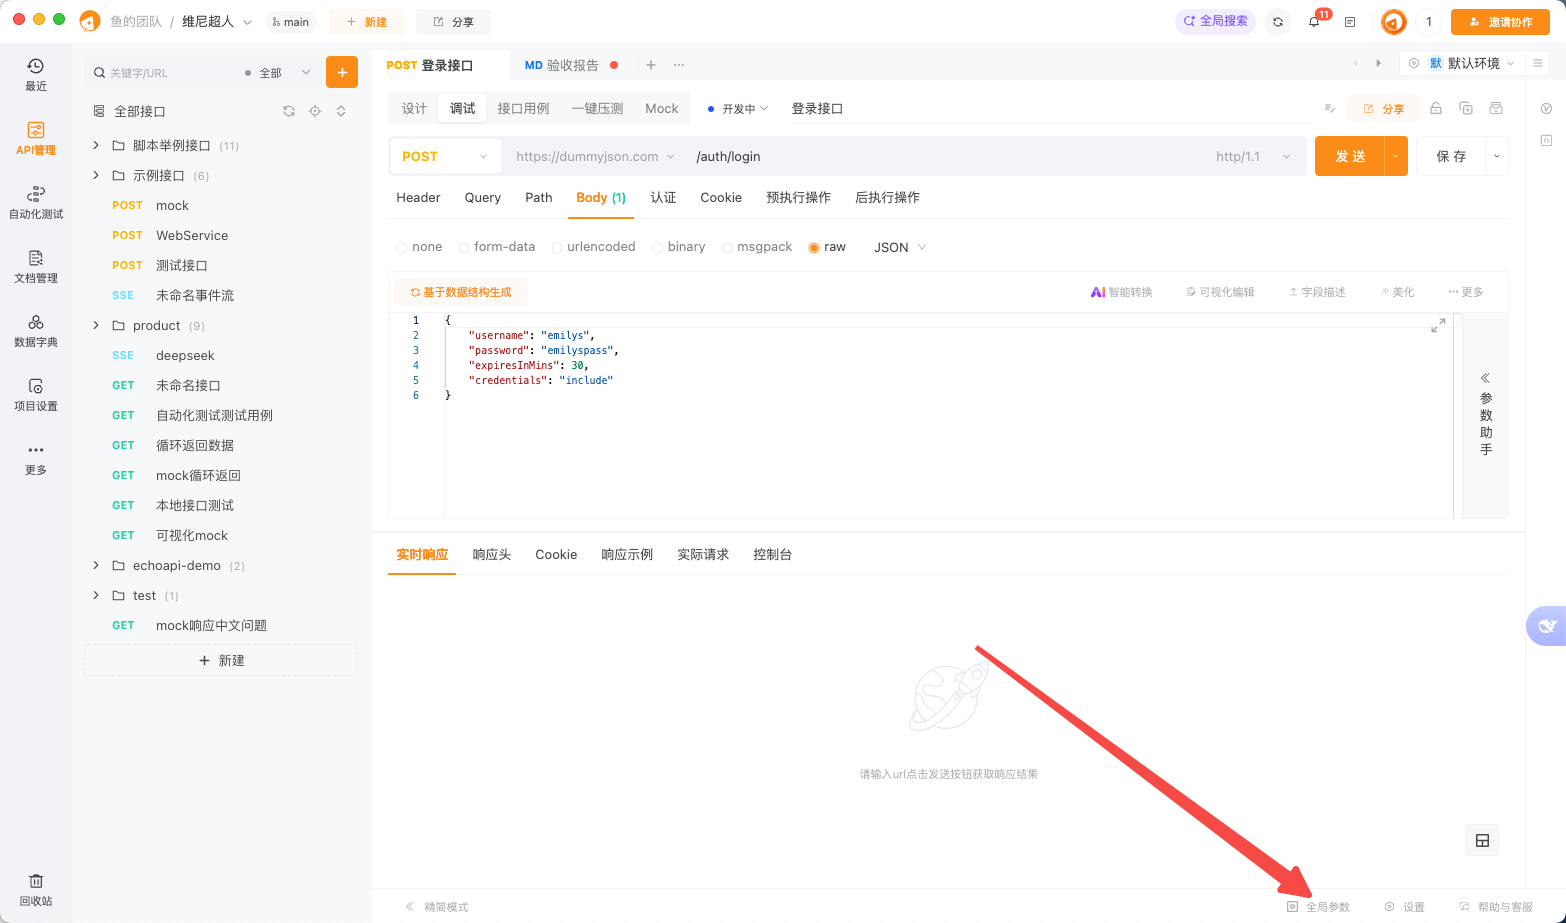Click the 邀请协作 invite button

click(1500, 21)
